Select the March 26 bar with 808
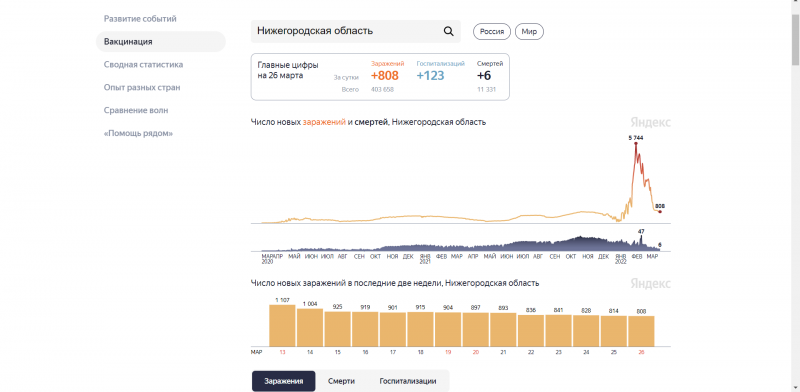800x392 pixels. (x=641, y=331)
